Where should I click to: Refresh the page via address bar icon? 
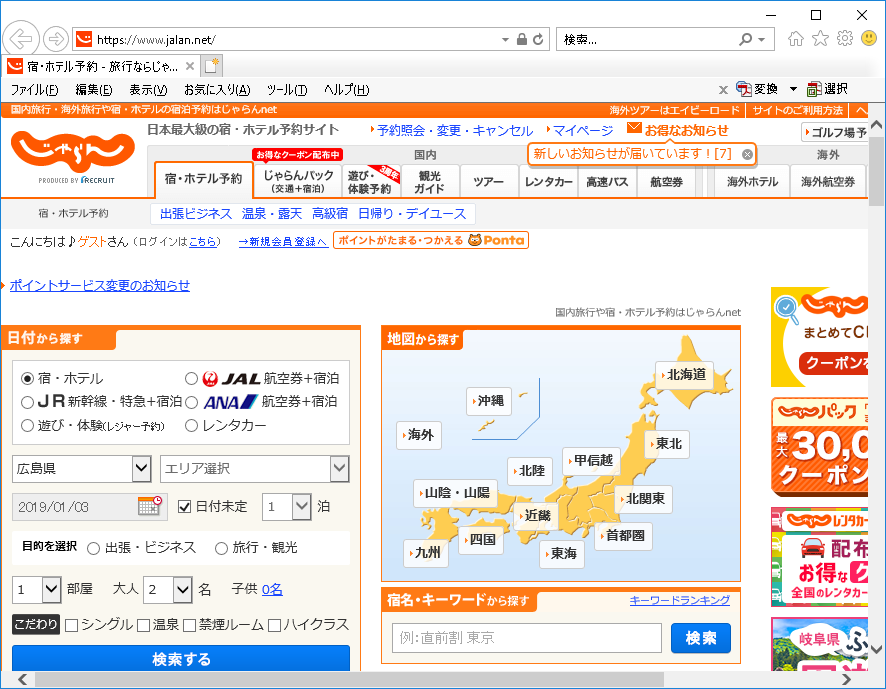(538, 38)
